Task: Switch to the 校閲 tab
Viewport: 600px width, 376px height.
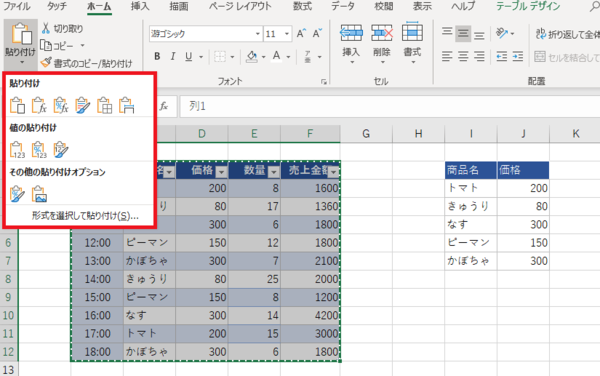Action: coord(384,6)
